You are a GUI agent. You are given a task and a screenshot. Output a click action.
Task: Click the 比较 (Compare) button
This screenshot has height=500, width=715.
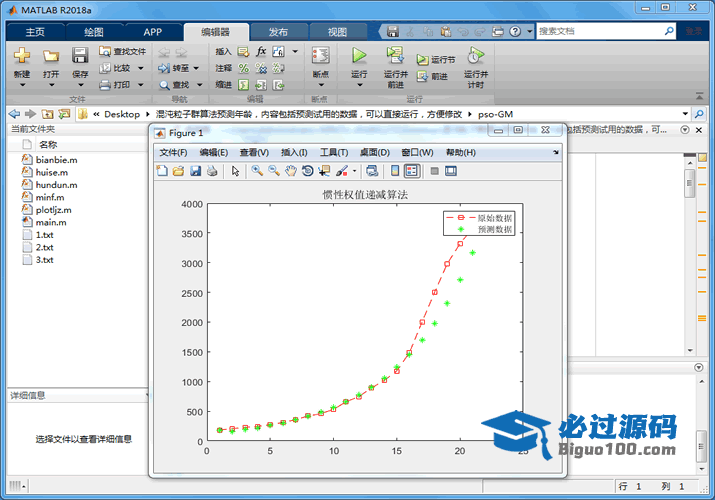(x=117, y=68)
